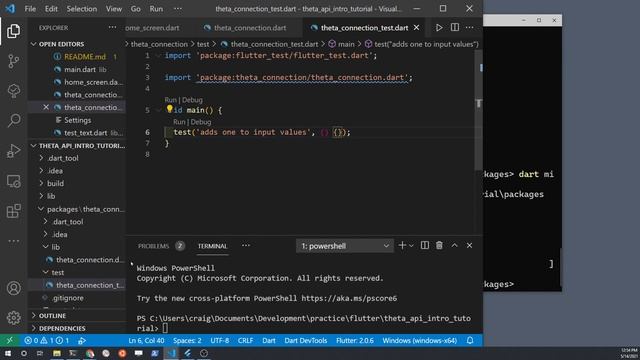This screenshot has height=360, width=640.
Task: Close theta_connection_test entry in Open Editors
Action: pos(46,107)
